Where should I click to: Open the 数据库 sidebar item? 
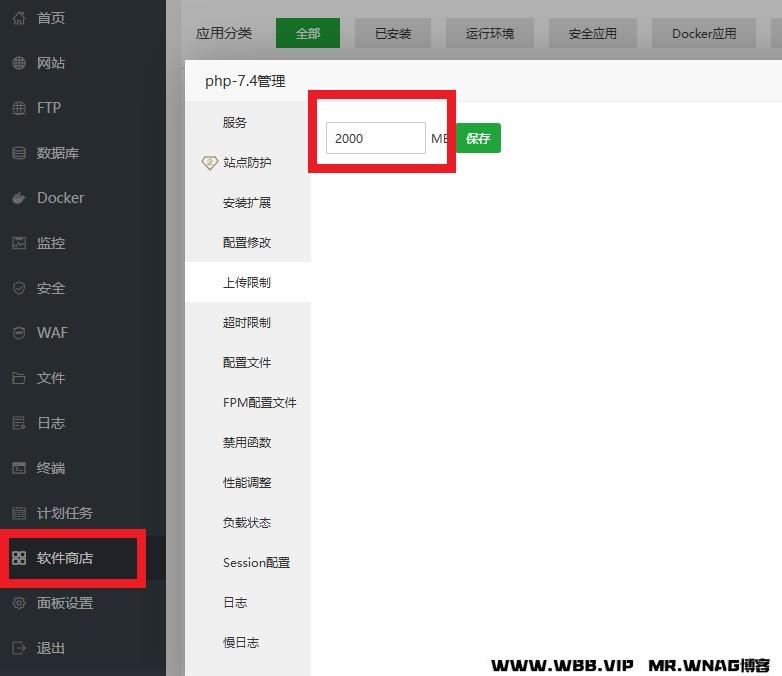point(58,153)
